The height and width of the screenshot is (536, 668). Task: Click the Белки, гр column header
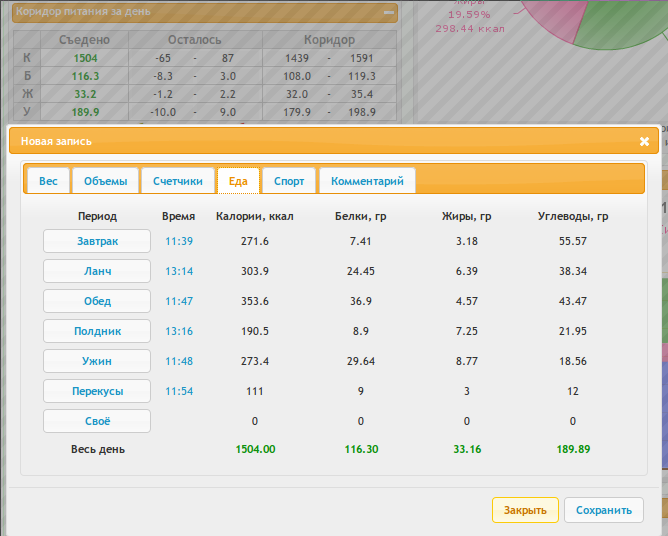click(x=361, y=216)
